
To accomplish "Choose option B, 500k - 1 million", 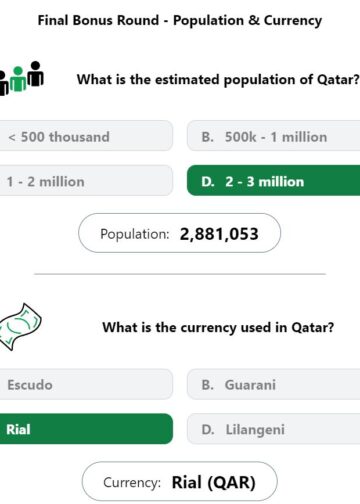I will point(273,136).
